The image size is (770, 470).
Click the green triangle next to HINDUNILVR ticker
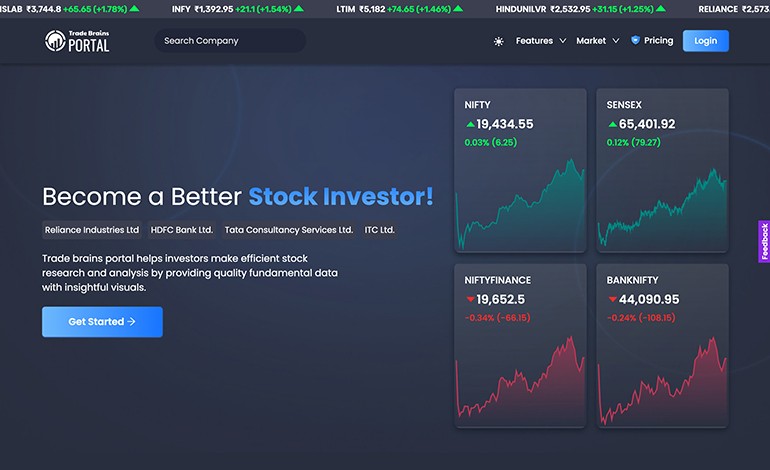point(661,8)
